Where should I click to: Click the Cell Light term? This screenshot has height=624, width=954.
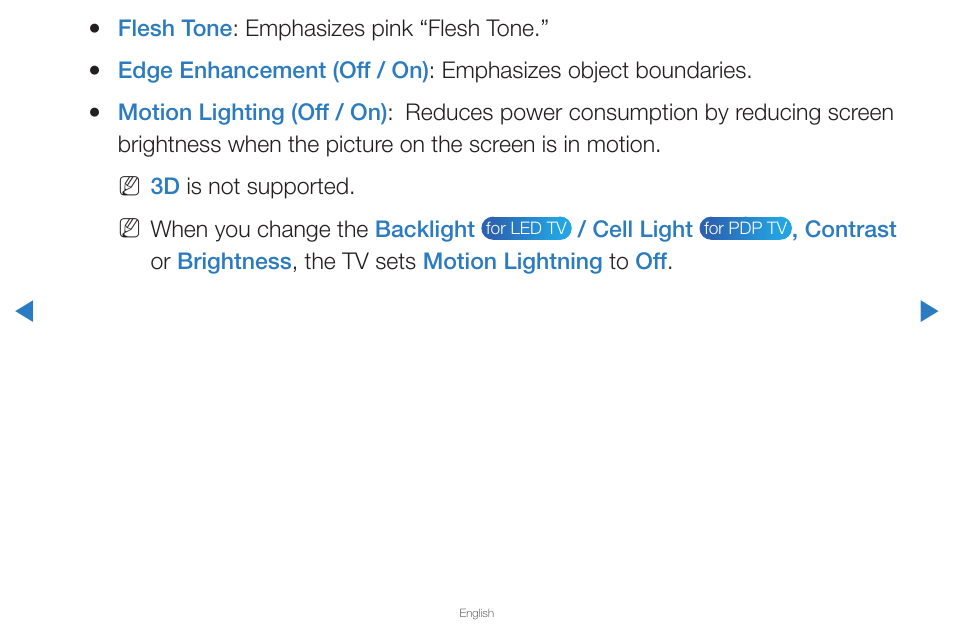pos(642,229)
